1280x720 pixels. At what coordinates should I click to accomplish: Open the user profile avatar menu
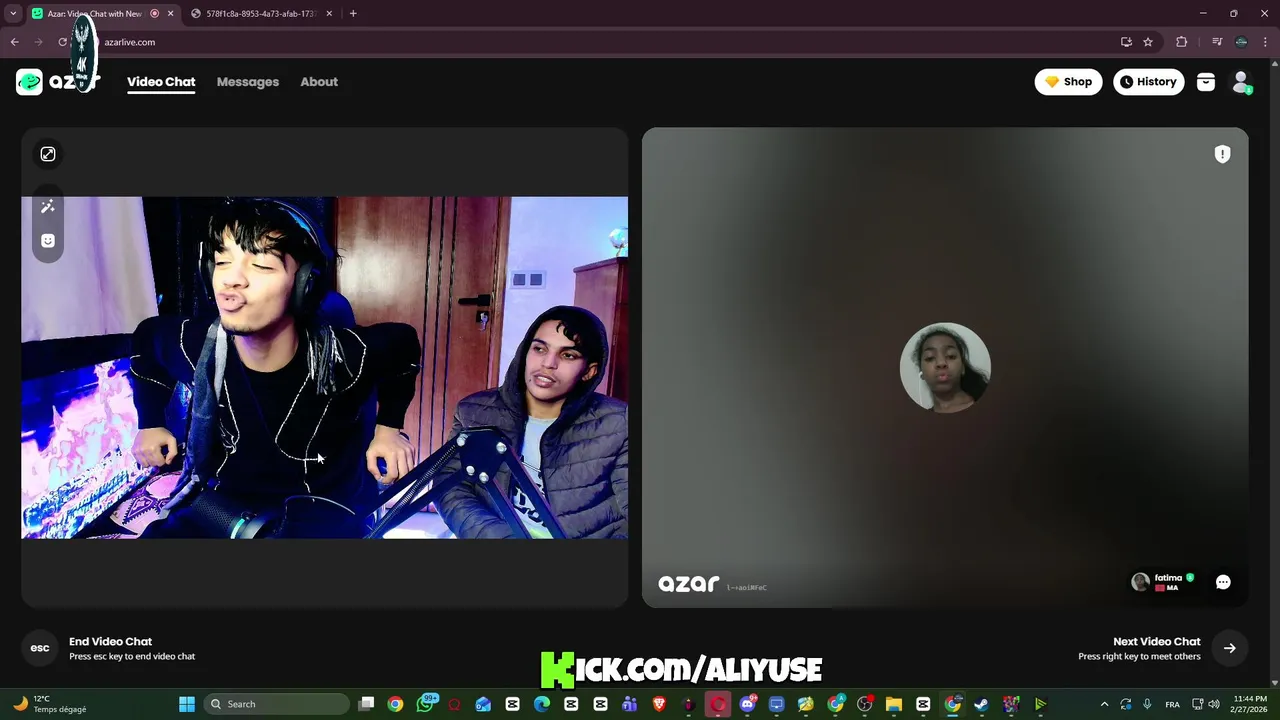(x=1241, y=83)
